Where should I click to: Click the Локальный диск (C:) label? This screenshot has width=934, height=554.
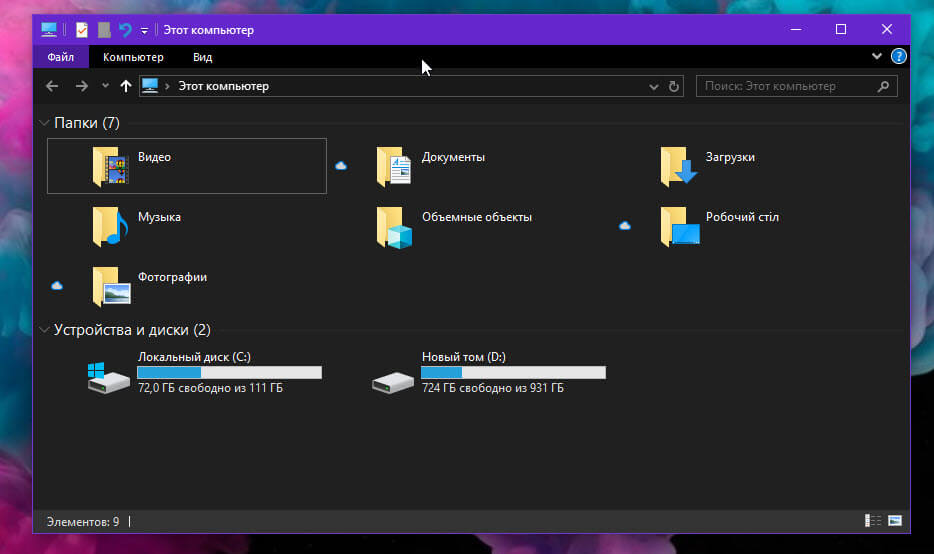(194, 357)
